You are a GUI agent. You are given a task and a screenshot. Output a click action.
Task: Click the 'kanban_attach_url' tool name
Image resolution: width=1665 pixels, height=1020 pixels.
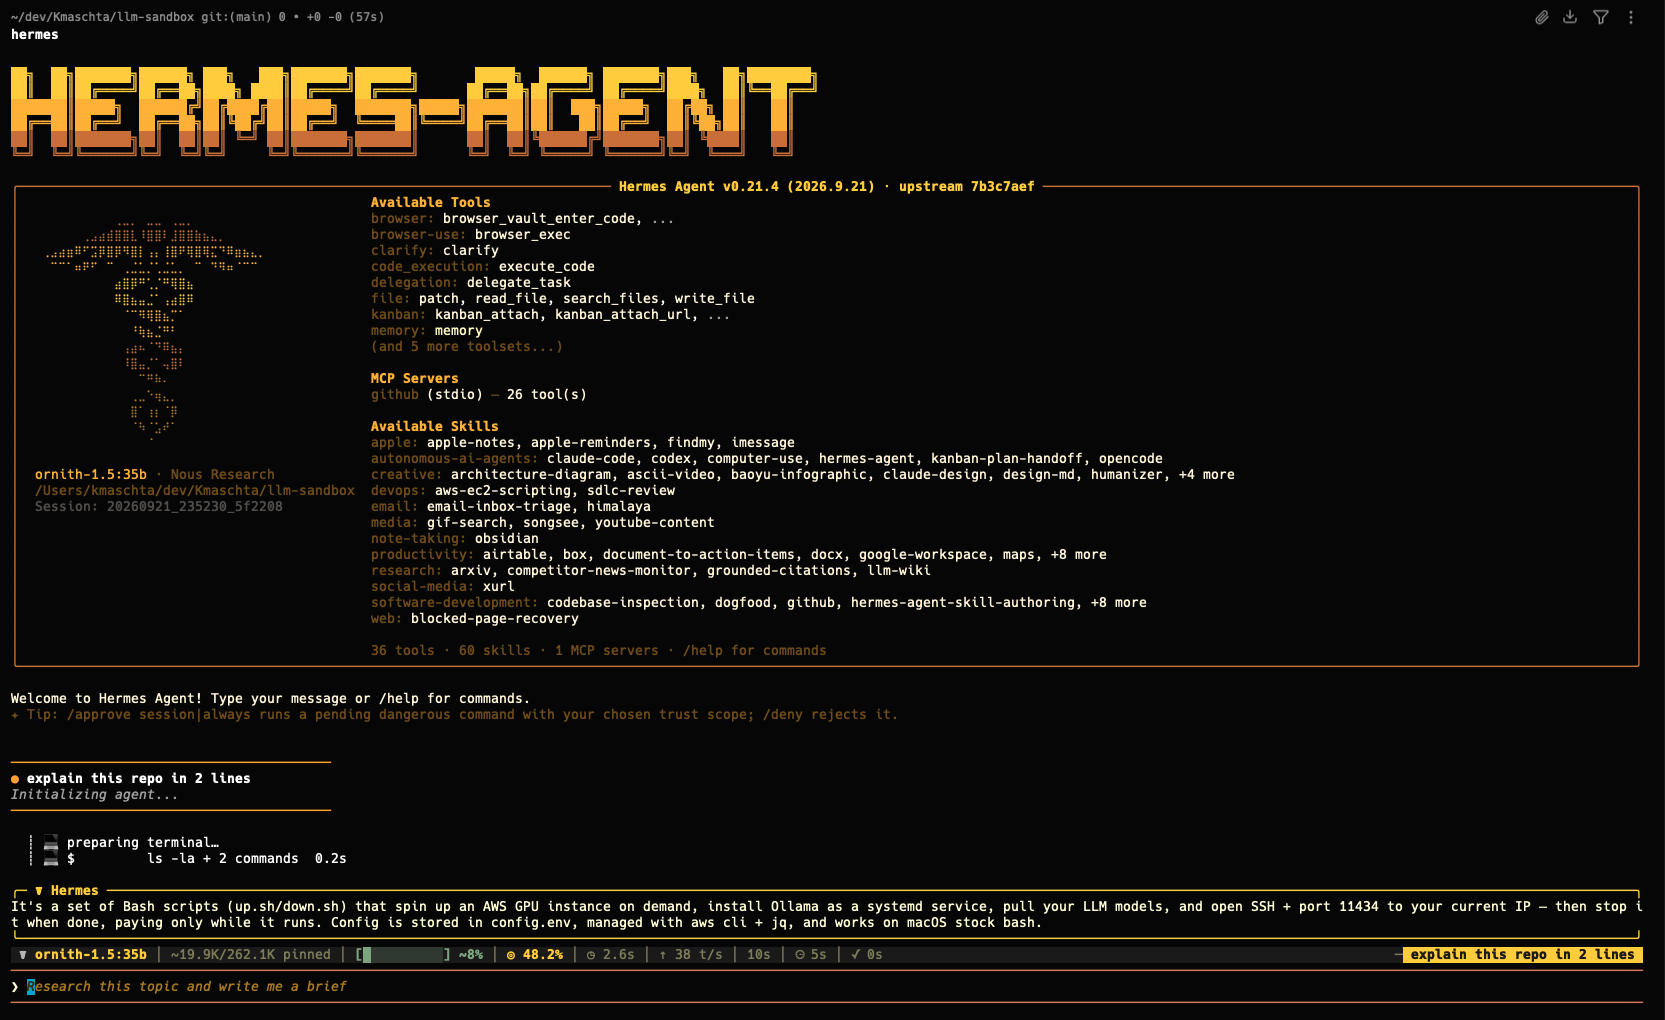click(x=623, y=315)
